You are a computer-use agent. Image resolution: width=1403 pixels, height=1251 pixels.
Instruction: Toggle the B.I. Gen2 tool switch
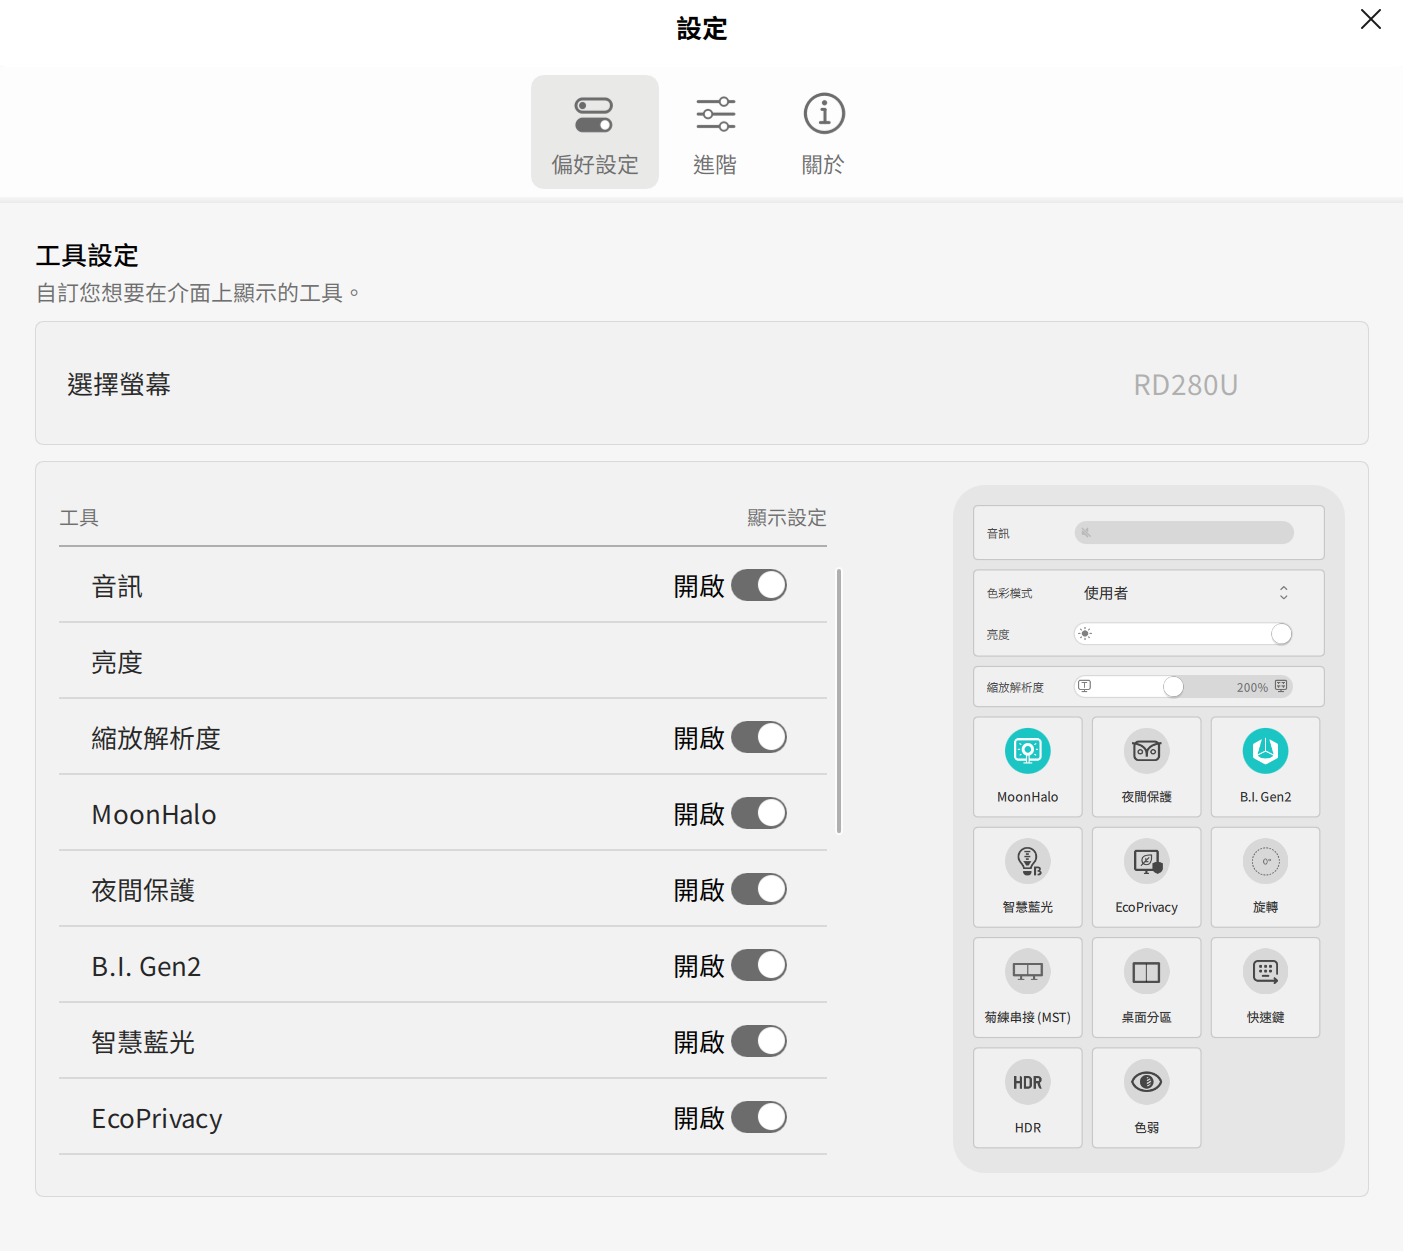click(x=759, y=965)
